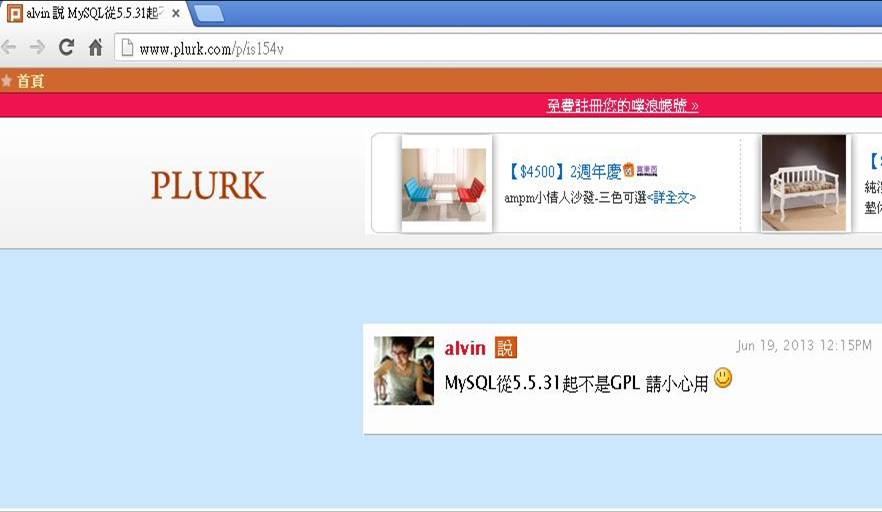Click the www.plurk.com address bar field
This screenshot has height=512, width=882.
pos(498,48)
